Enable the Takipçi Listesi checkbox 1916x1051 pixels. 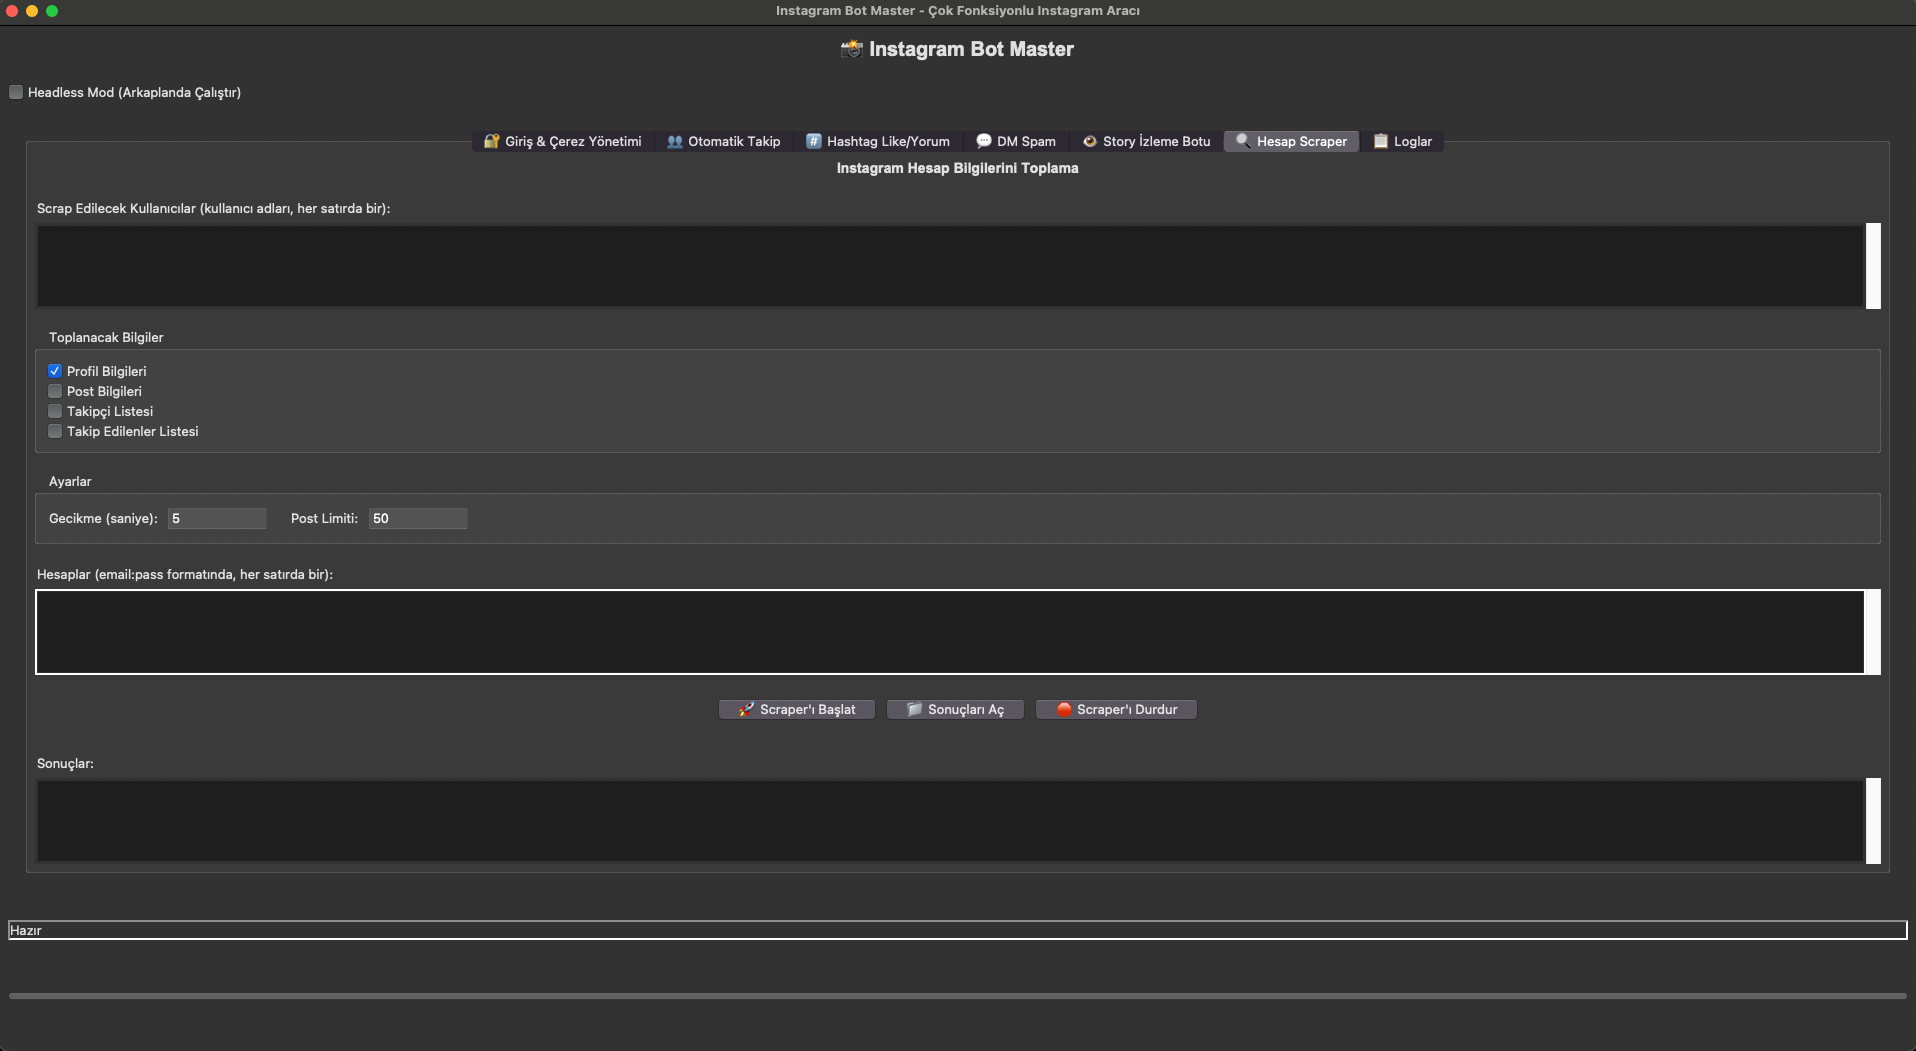[x=55, y=411]
